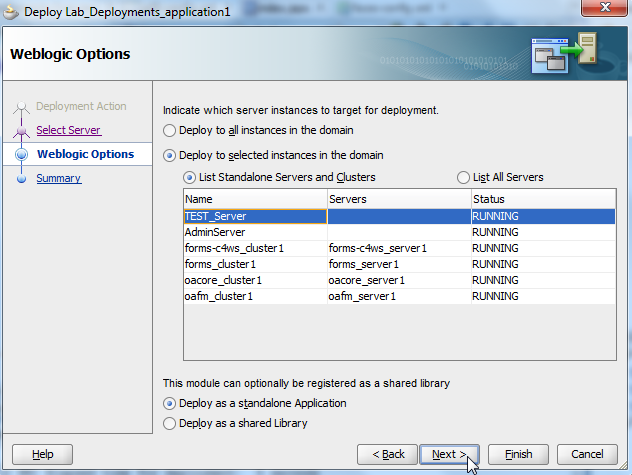Go to the Summary wizard step
Image resolution: width=632 pixels, height=475 pixels.
(58, 178)
